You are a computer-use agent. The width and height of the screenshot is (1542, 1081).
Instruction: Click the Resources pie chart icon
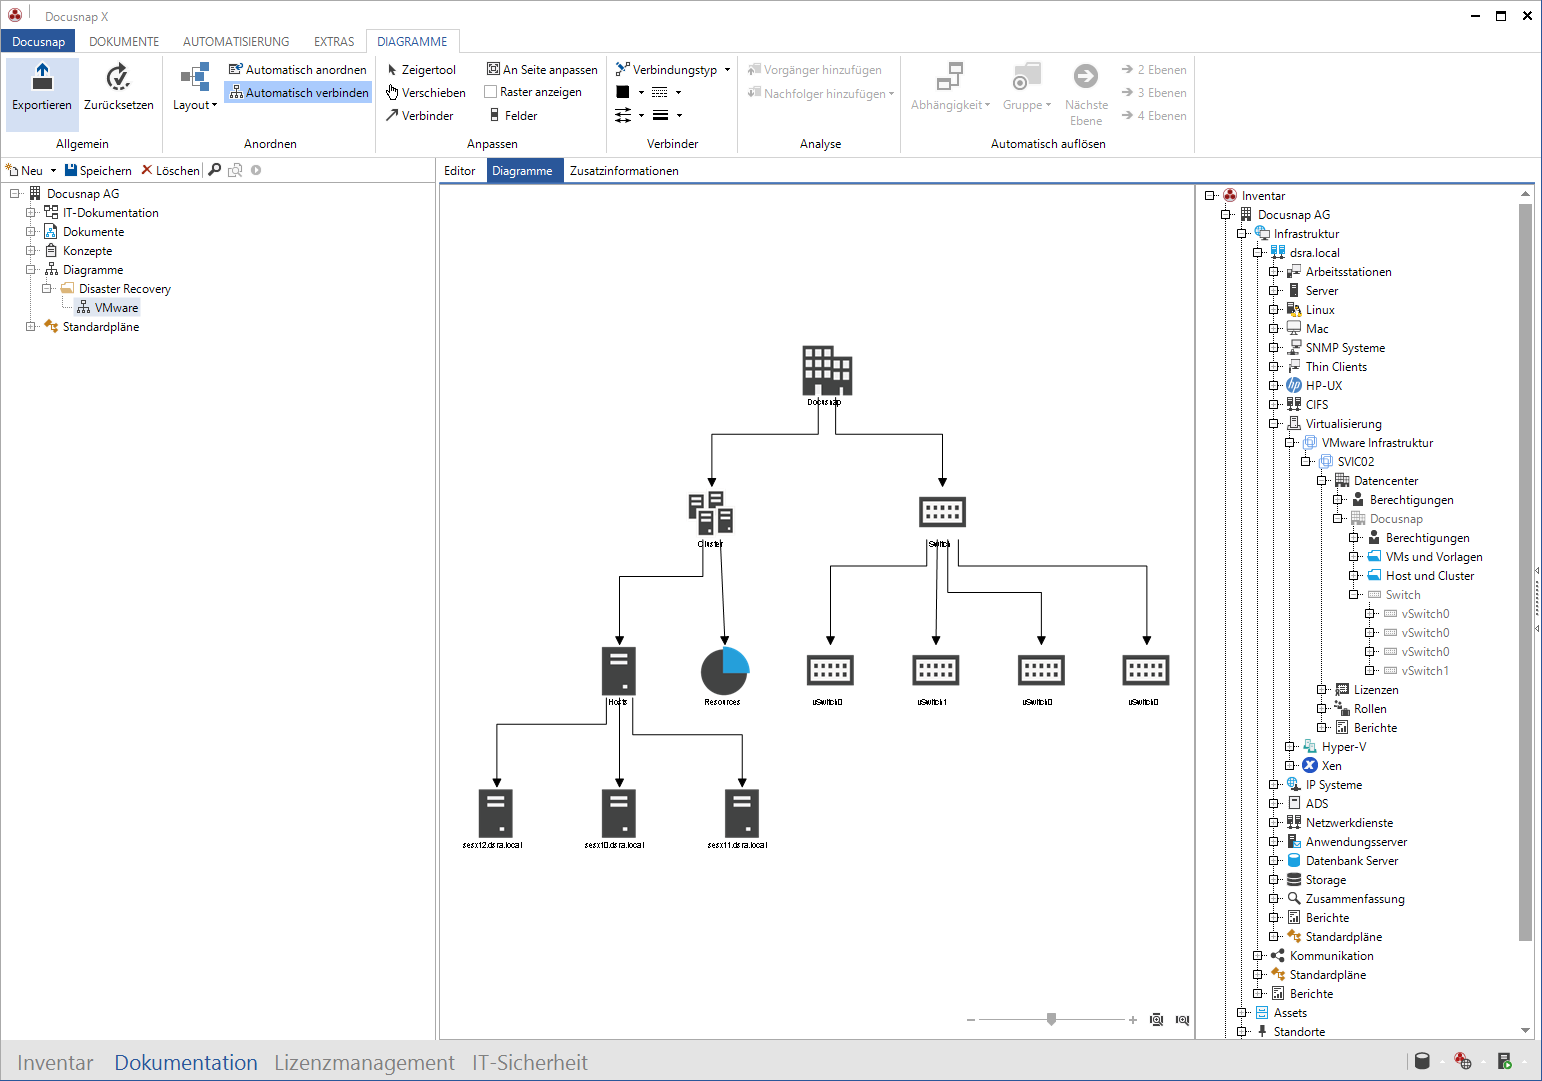point(725,671)
